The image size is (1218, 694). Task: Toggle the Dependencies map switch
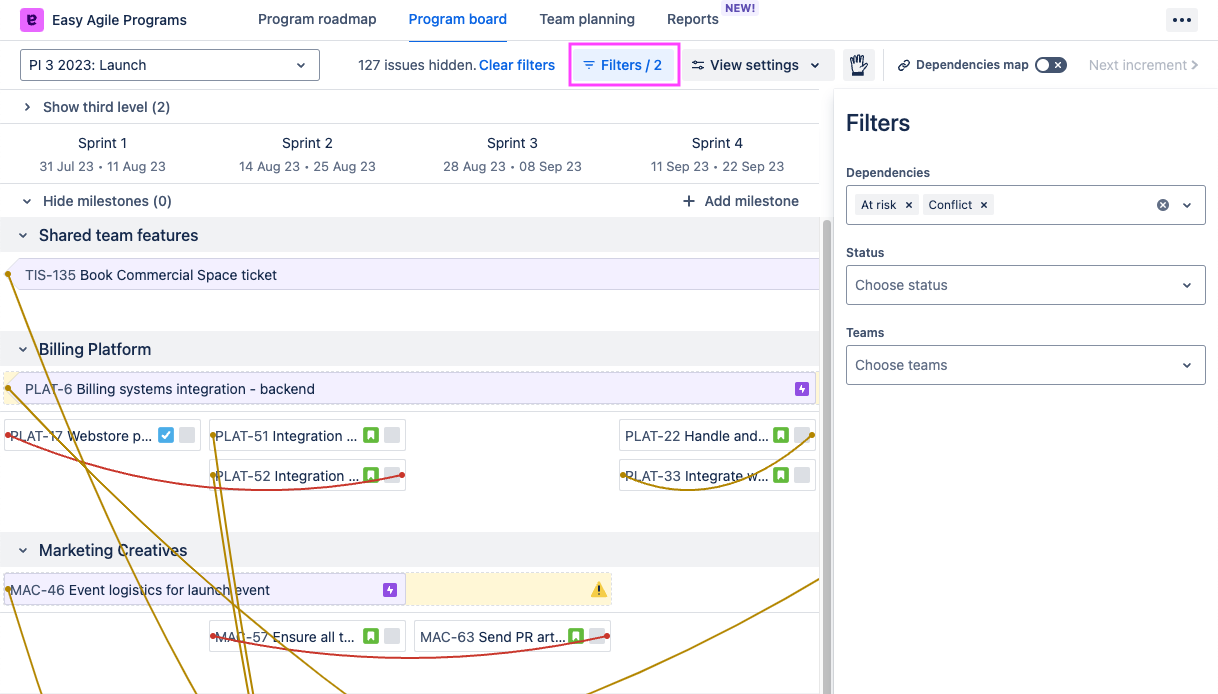(x=1050, y=65)
